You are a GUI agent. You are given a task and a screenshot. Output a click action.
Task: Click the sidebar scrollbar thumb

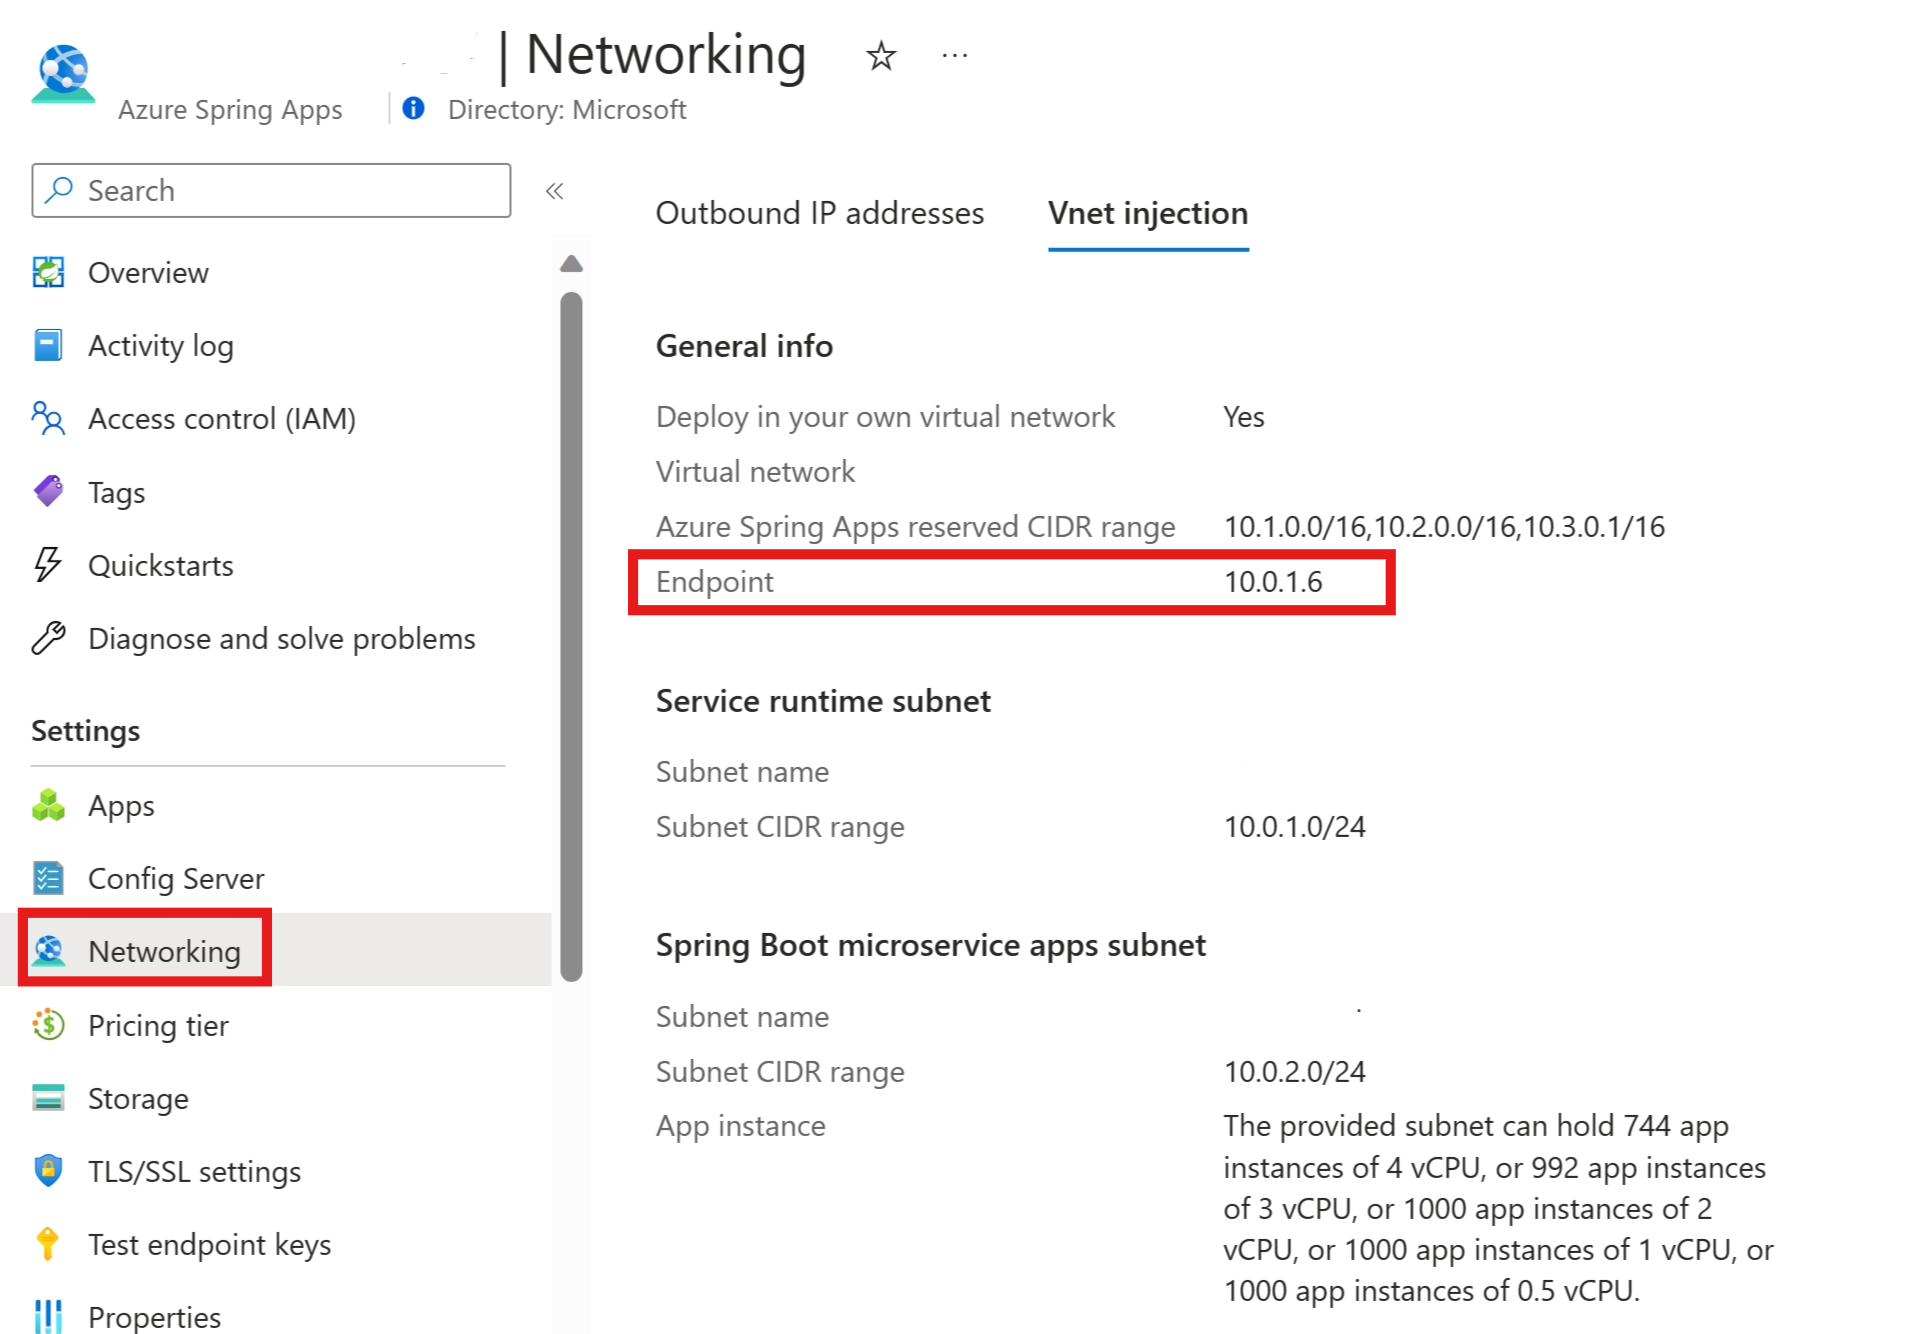tap(571, 636)
